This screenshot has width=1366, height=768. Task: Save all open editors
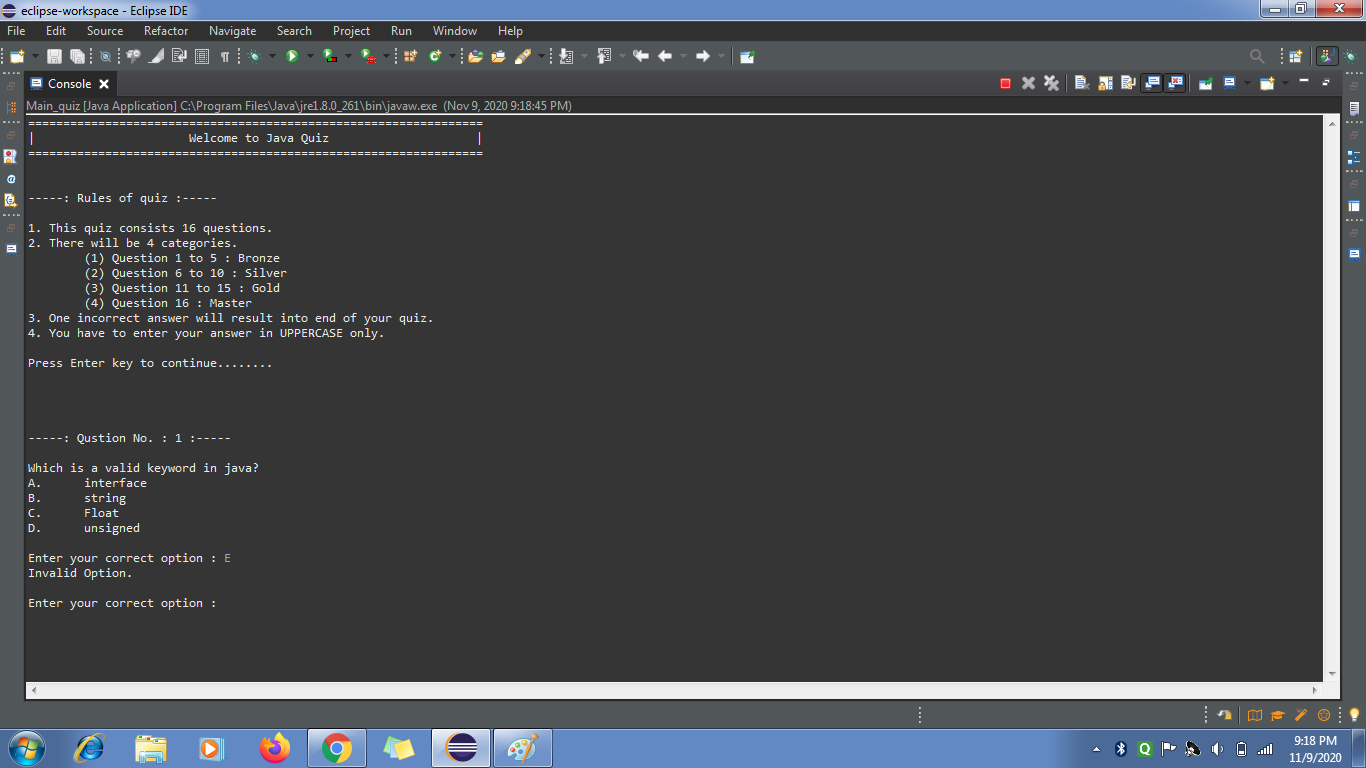tap(79, 56)
